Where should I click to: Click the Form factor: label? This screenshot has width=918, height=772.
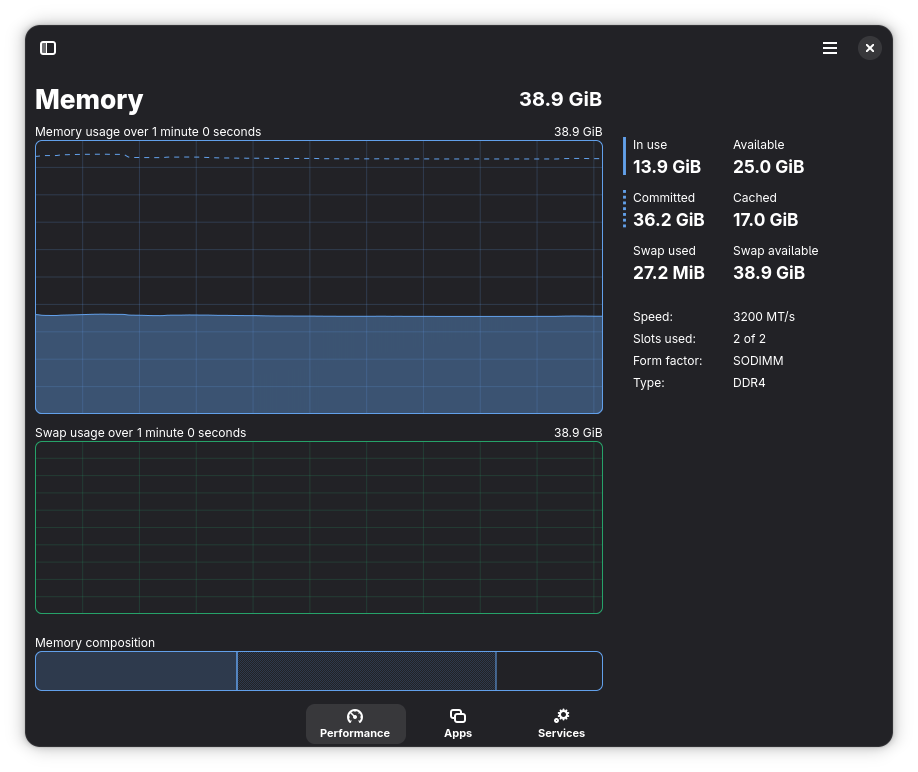(x=667, y=361)
